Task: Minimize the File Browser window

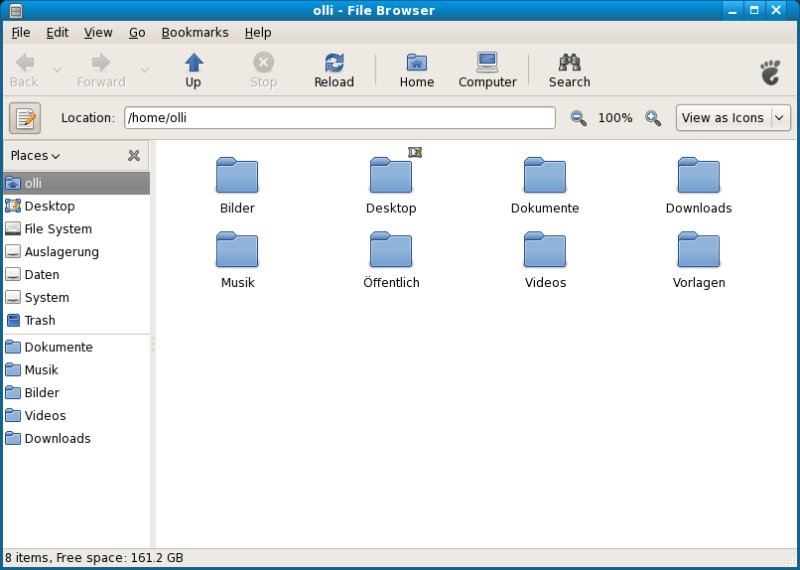Action: pyautogui.click(x=733, y=10)
